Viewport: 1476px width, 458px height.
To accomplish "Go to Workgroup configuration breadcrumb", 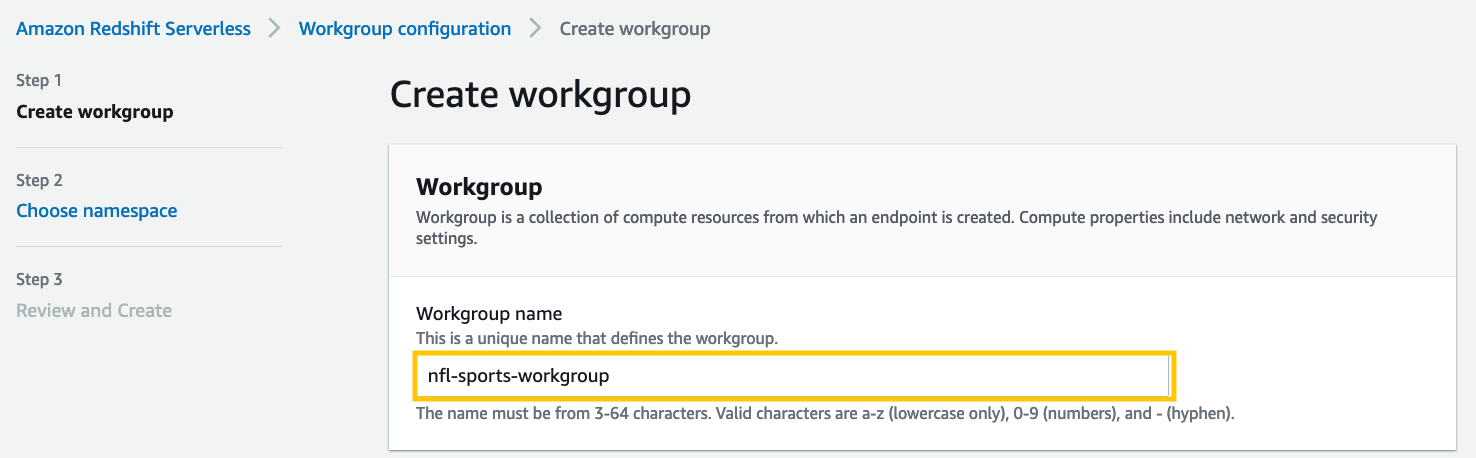I will [405, 29].
